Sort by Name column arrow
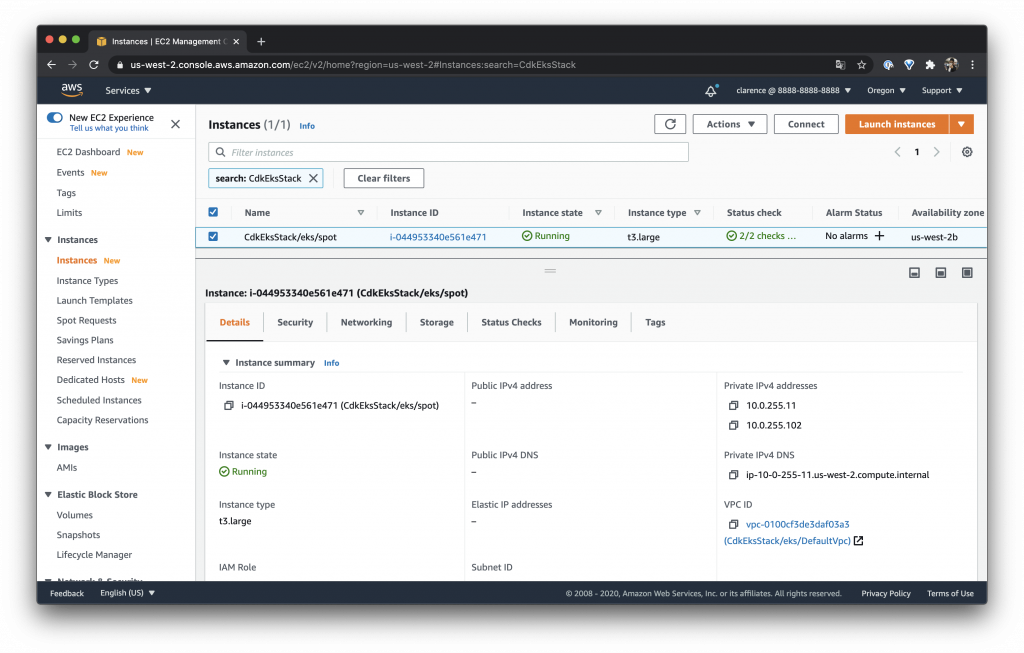Screen dimensions: 1024x653 coord(360,213)
